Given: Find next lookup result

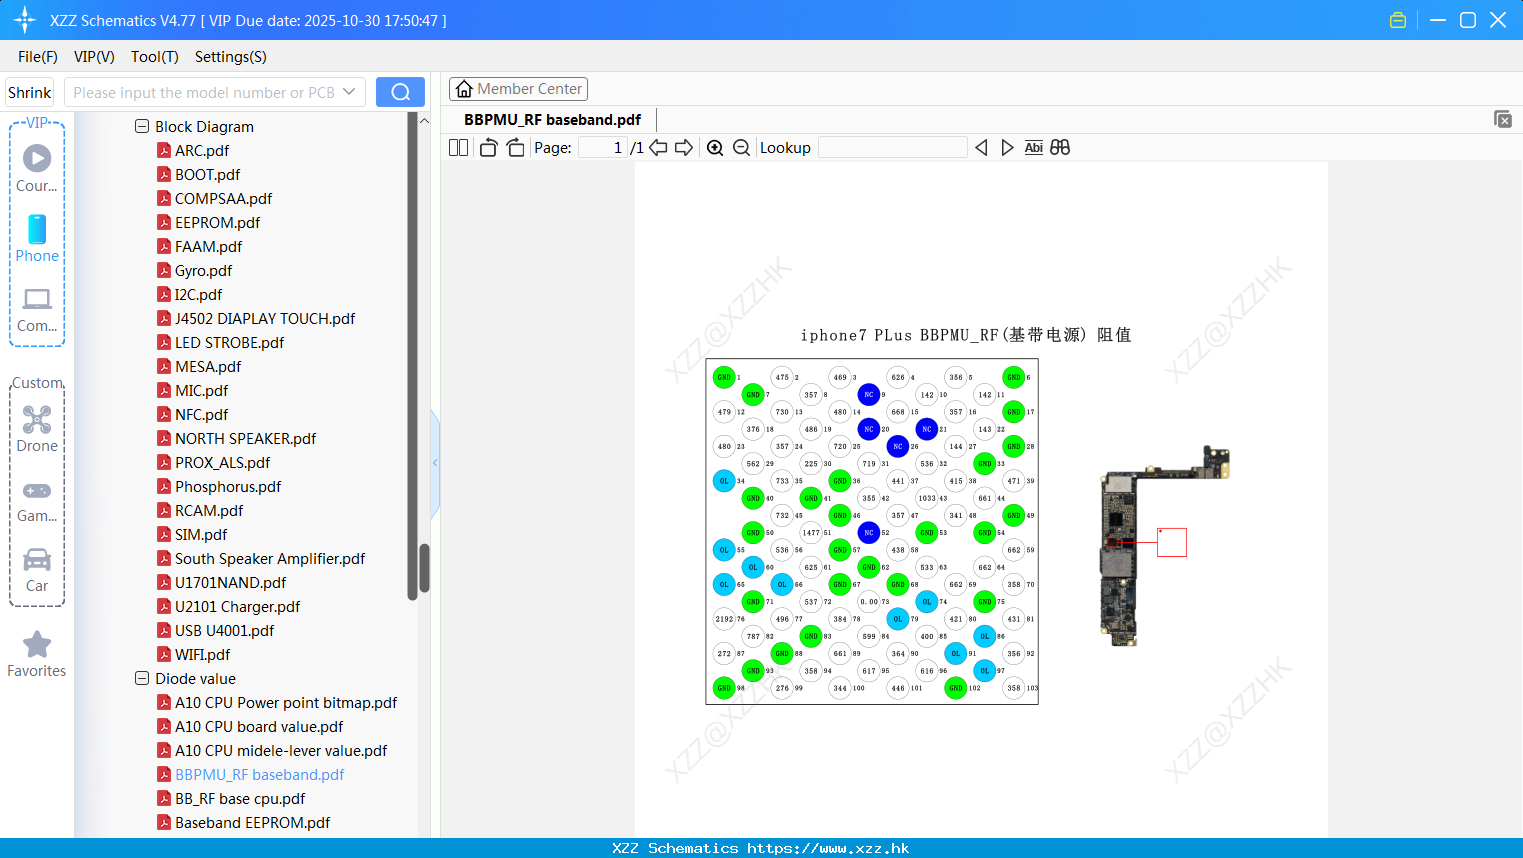Looking at the screenshot, I should pyautogui.click(x=1007, y=148).
